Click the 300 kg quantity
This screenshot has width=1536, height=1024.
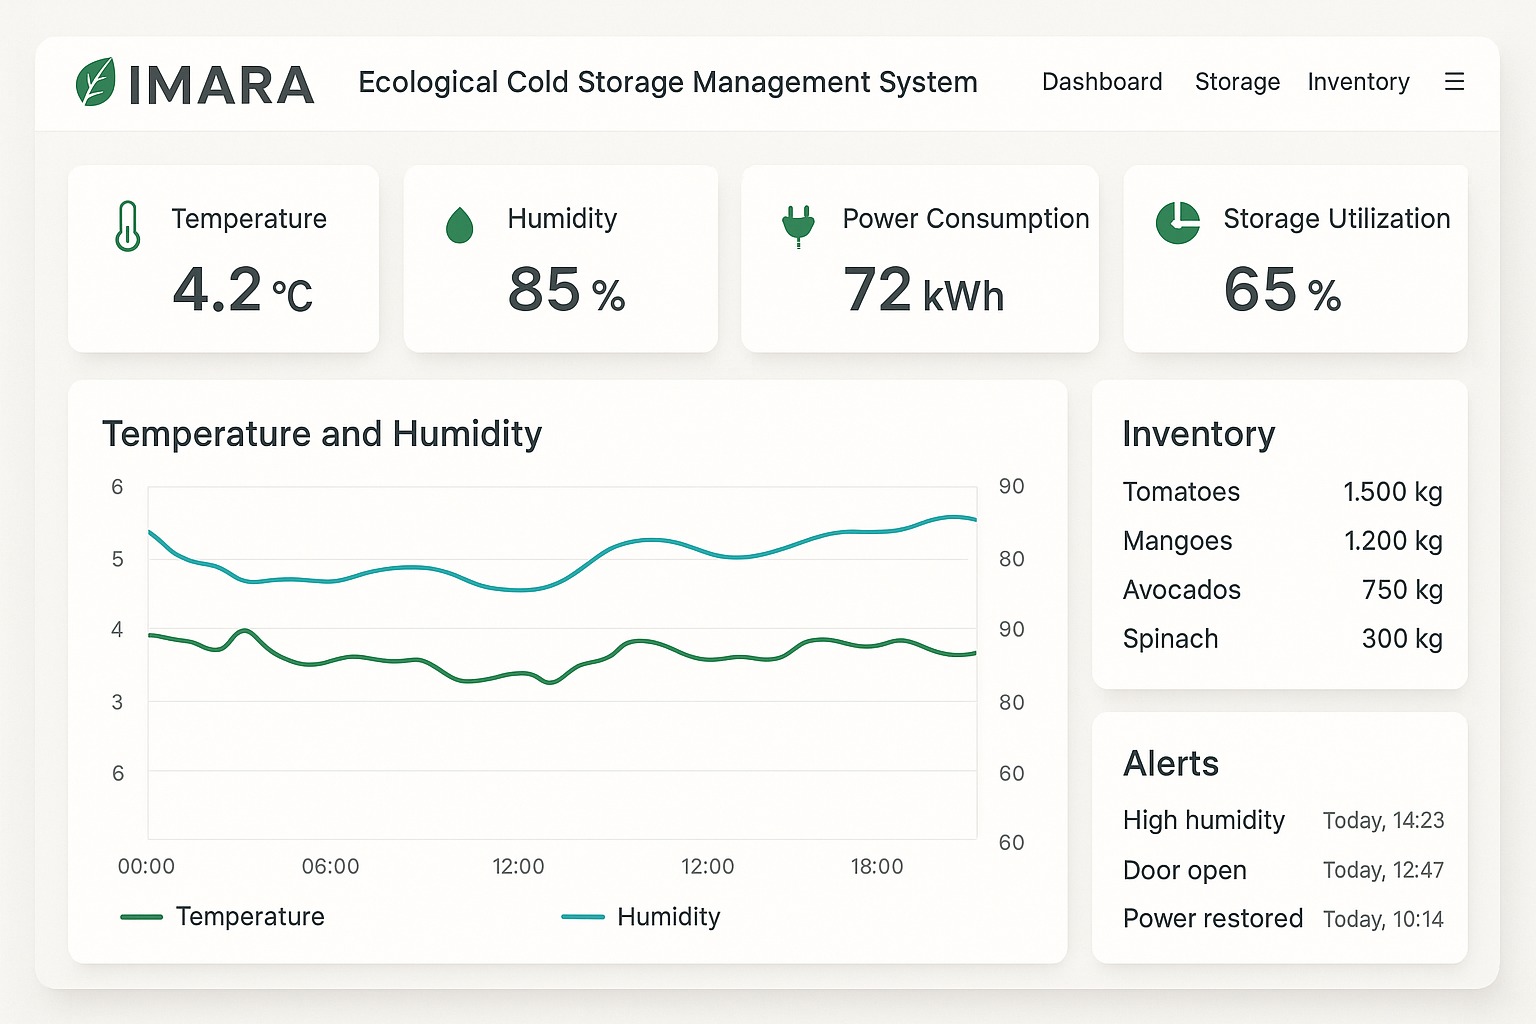(x=1402, y=639)
